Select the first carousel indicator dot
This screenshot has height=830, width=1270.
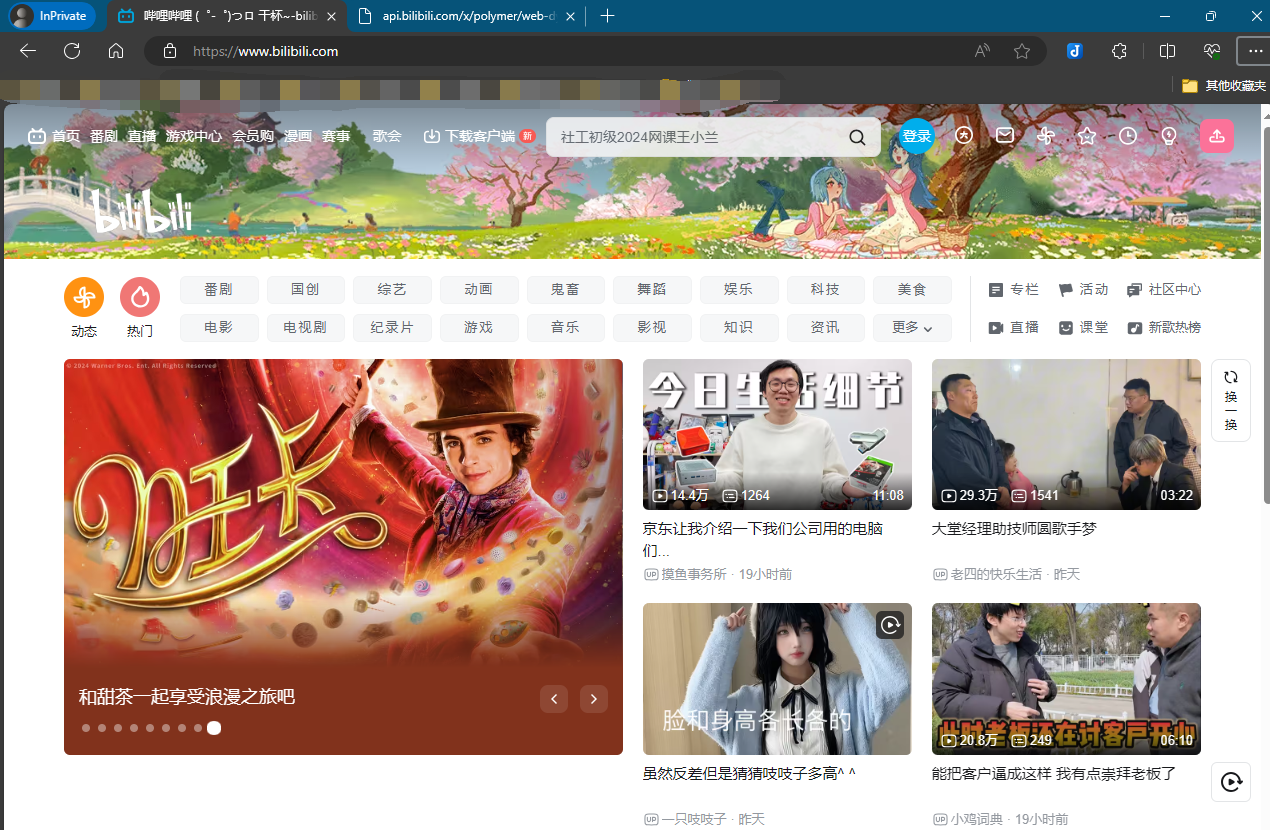click(86, 728)
